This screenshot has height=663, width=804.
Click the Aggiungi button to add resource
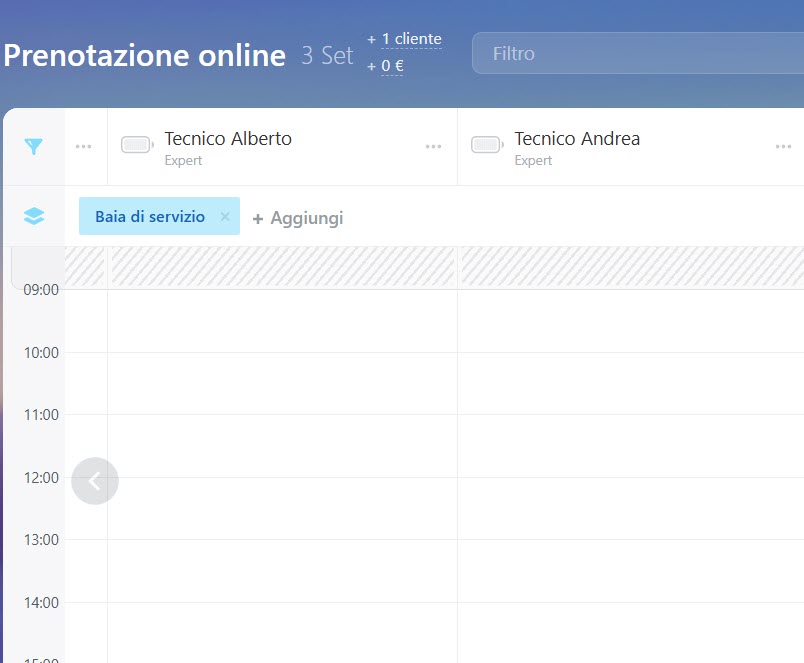[298, 218]
